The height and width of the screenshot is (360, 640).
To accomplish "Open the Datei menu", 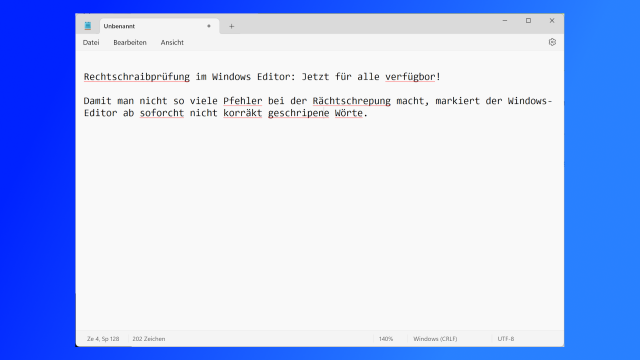I will point(91,42).
